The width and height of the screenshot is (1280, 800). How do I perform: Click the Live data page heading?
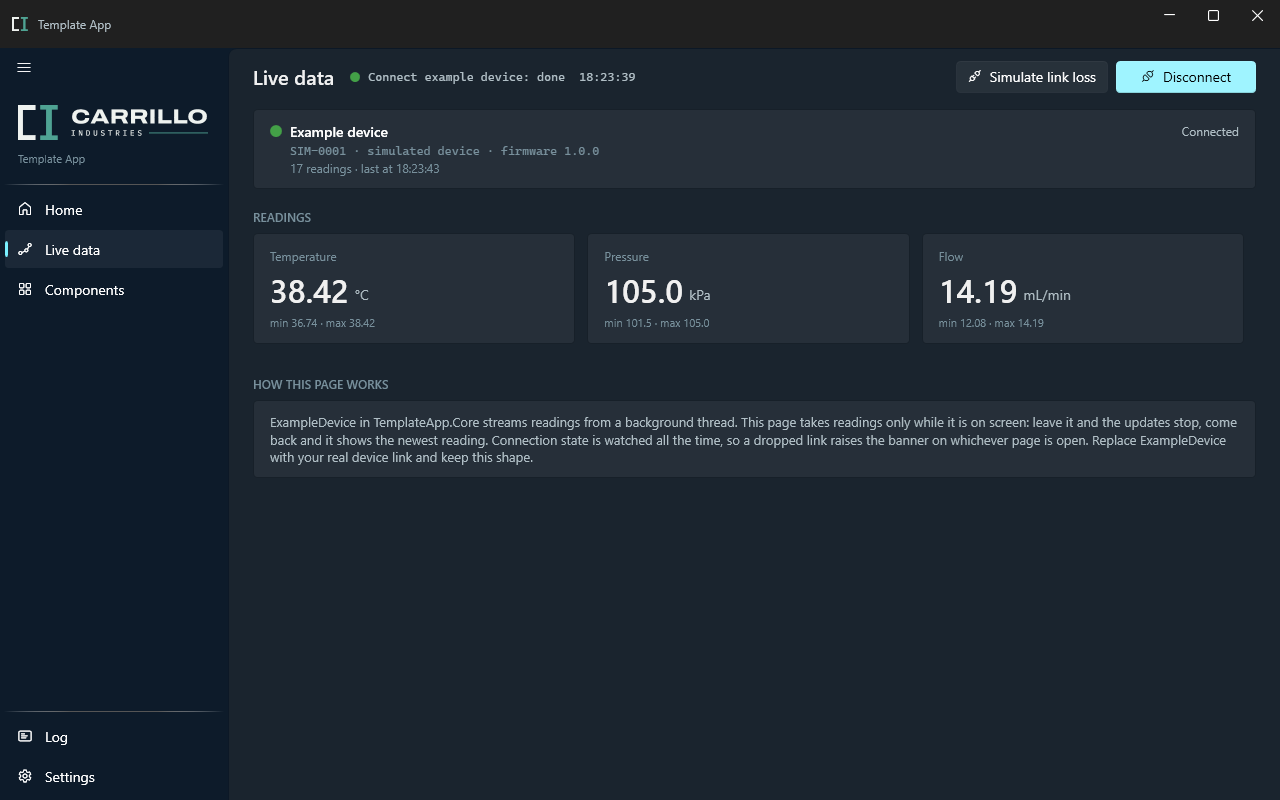click(x=293, y=78)
